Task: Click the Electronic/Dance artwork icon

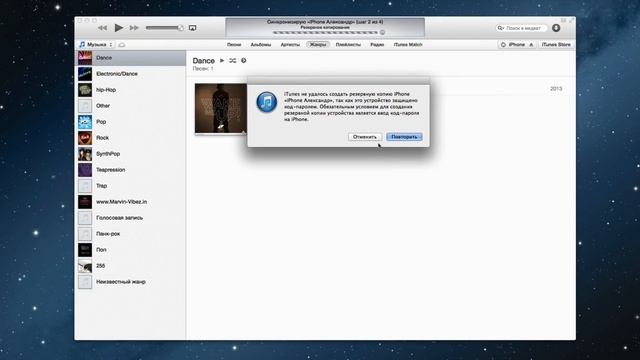Action: click(x=85, y=74)
